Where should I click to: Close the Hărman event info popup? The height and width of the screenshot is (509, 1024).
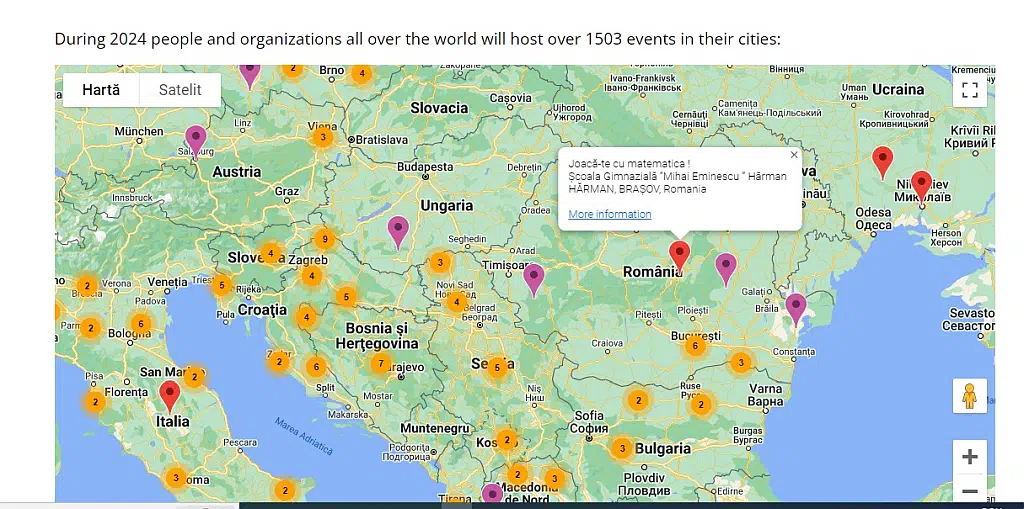coord(793,155)
